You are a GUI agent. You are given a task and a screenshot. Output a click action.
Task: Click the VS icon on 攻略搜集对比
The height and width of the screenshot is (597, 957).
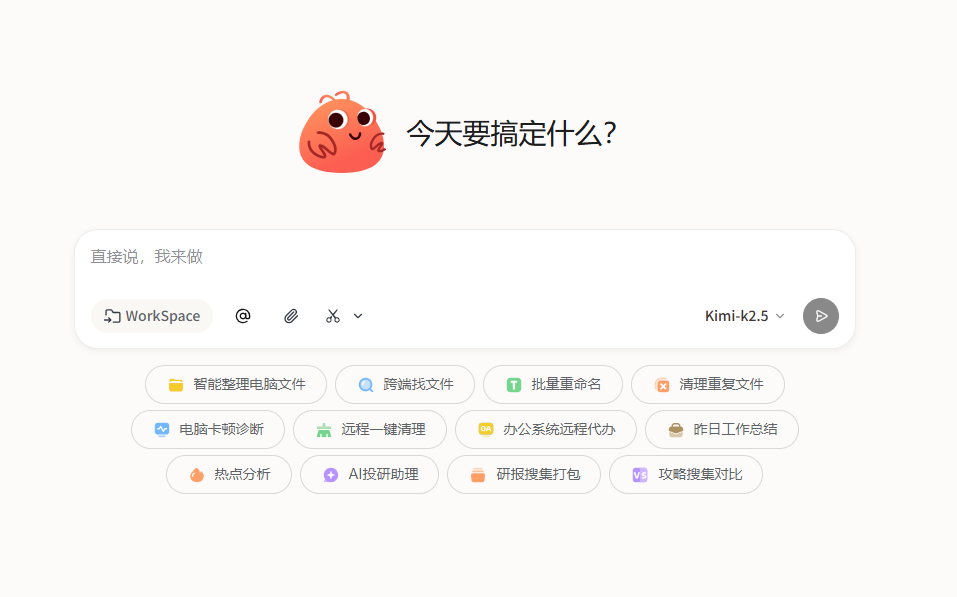tap(639, 474)
